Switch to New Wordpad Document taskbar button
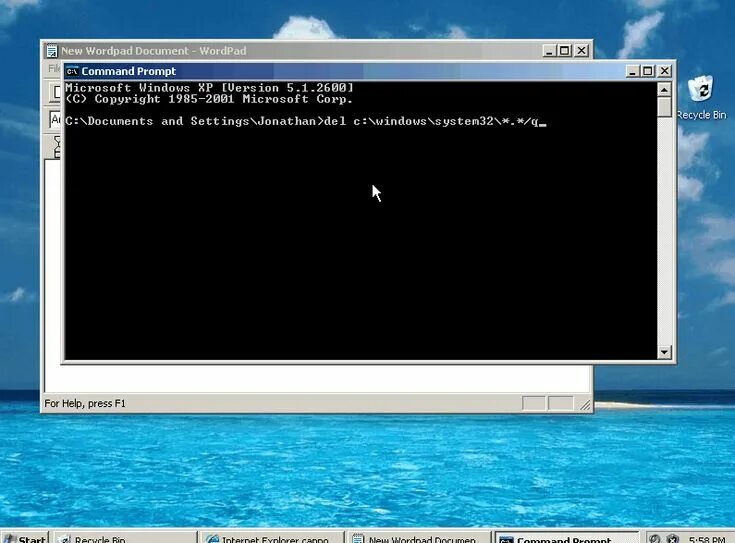The image size is (735, 543). (x=418, y=538)
